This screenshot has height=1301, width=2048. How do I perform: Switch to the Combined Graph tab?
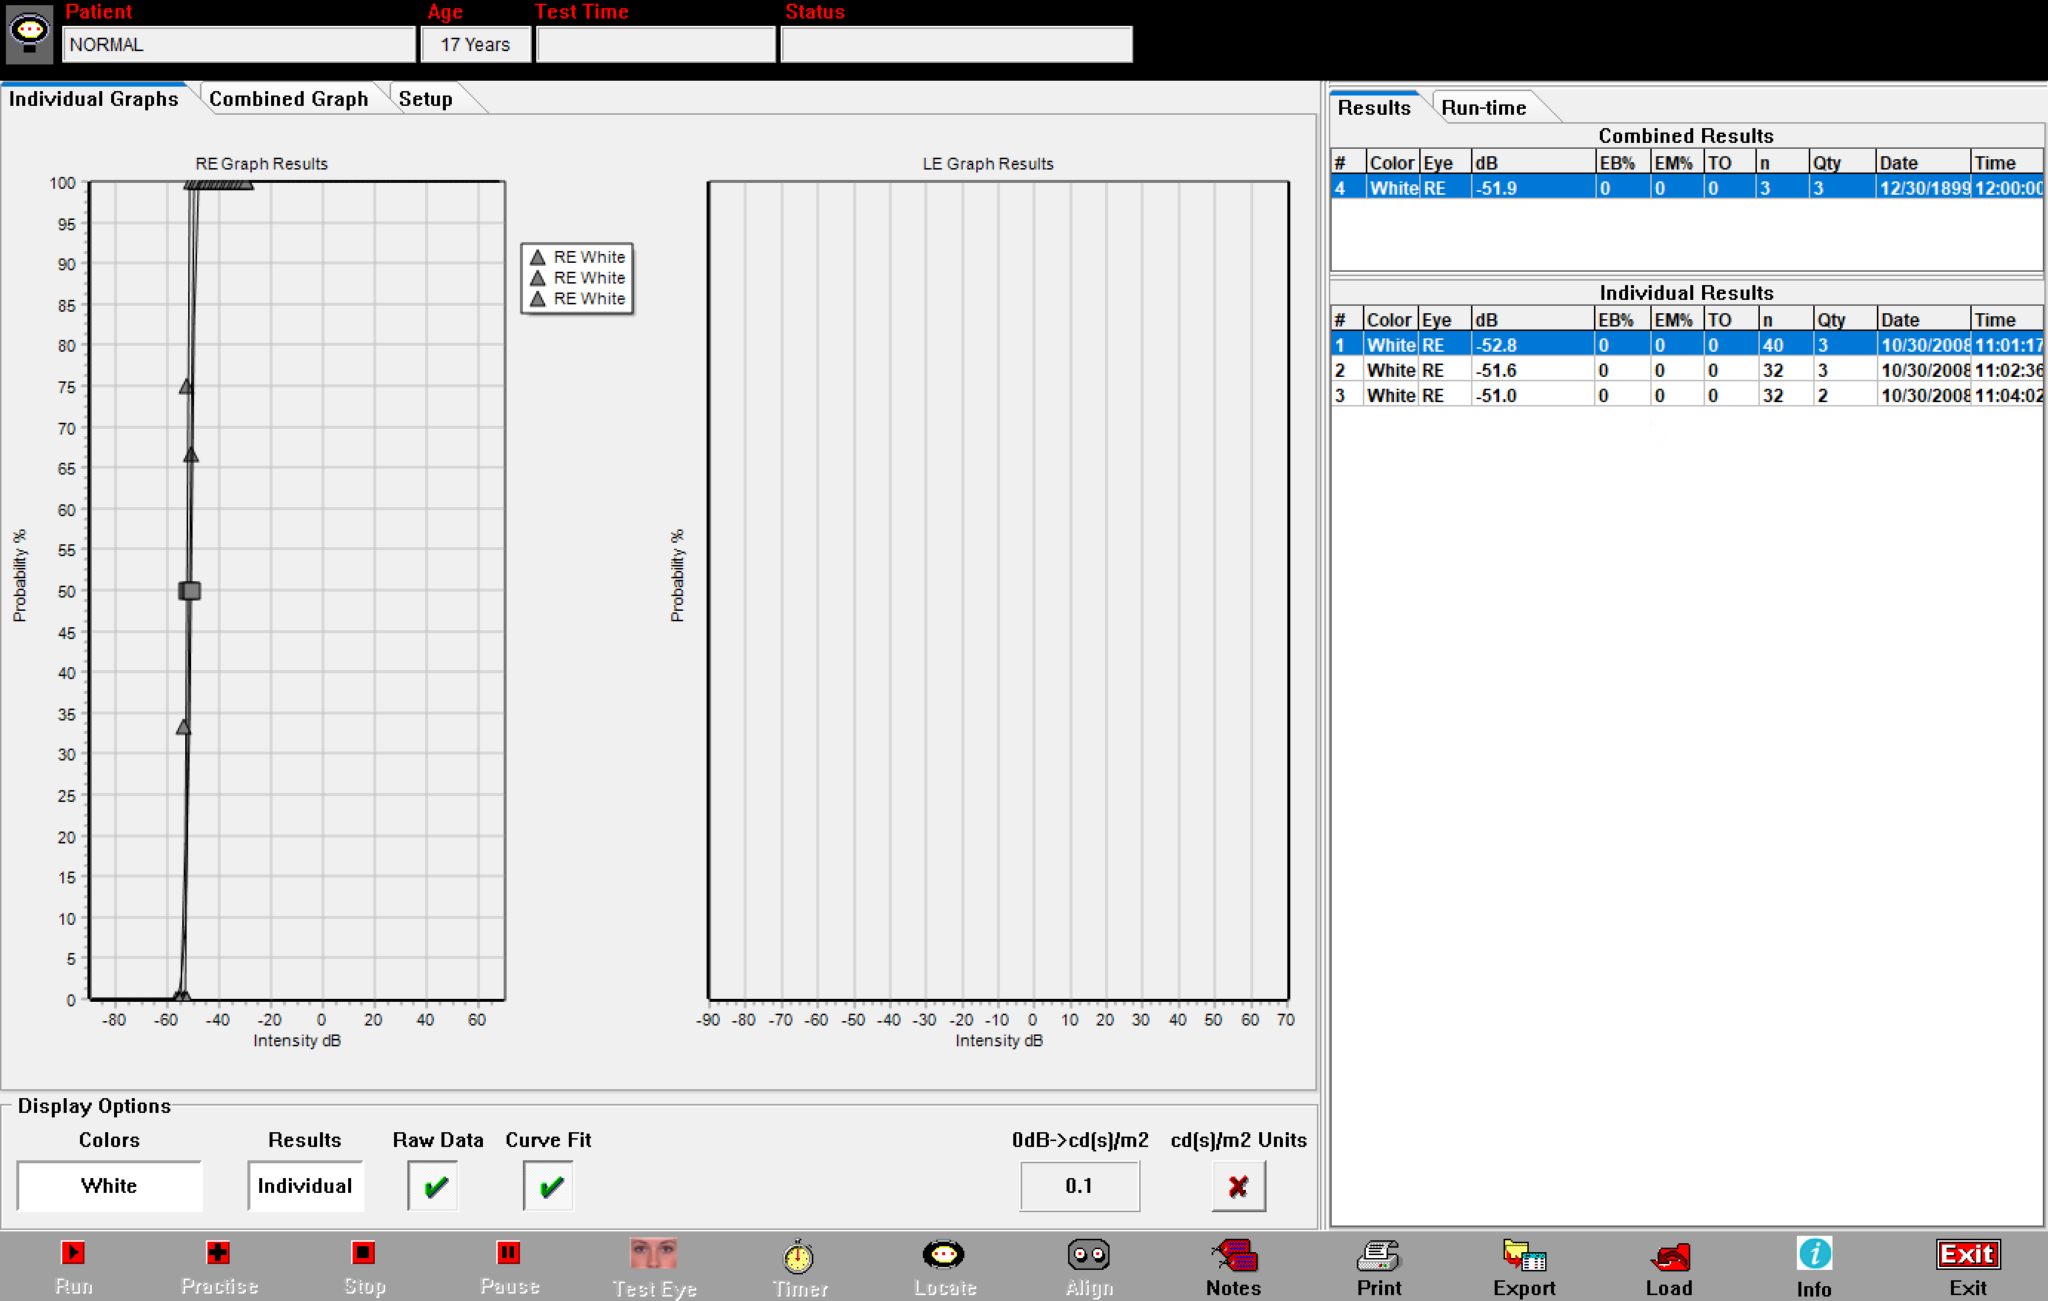coord(288,99)
